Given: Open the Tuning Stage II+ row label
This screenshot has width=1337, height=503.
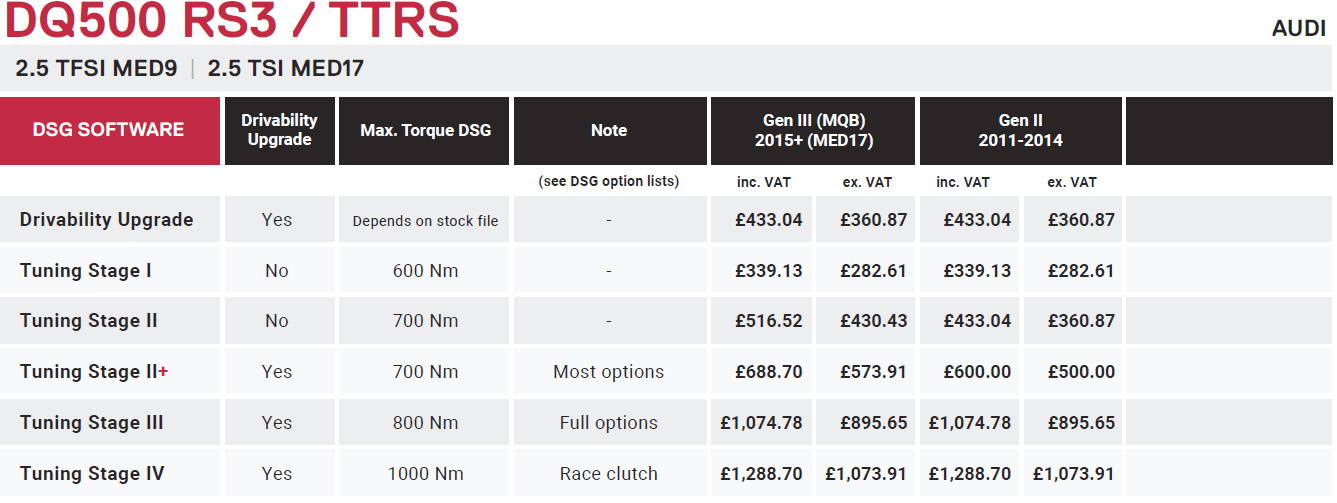Looking at the screenshot, I should coord(94,372).
